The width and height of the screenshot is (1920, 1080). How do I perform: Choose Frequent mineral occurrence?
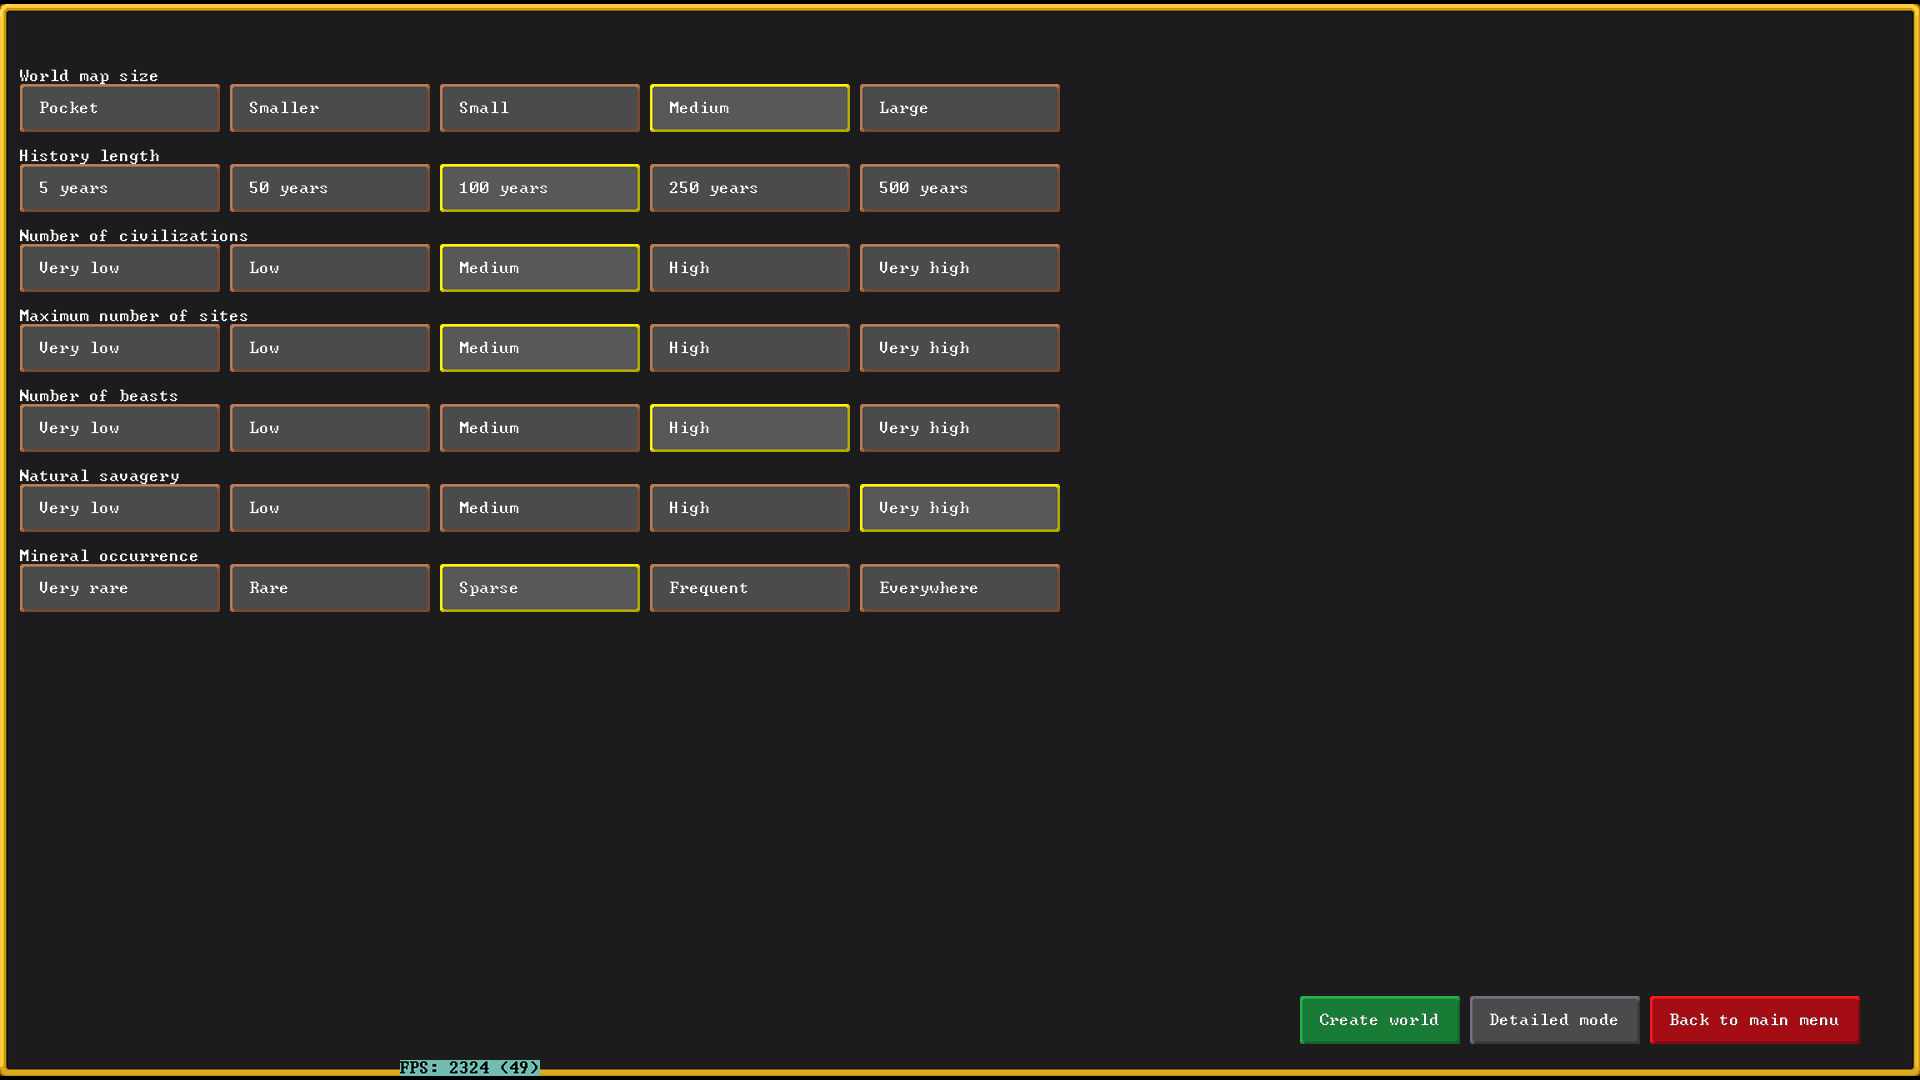pyautogui.click(x=750, y=588)
